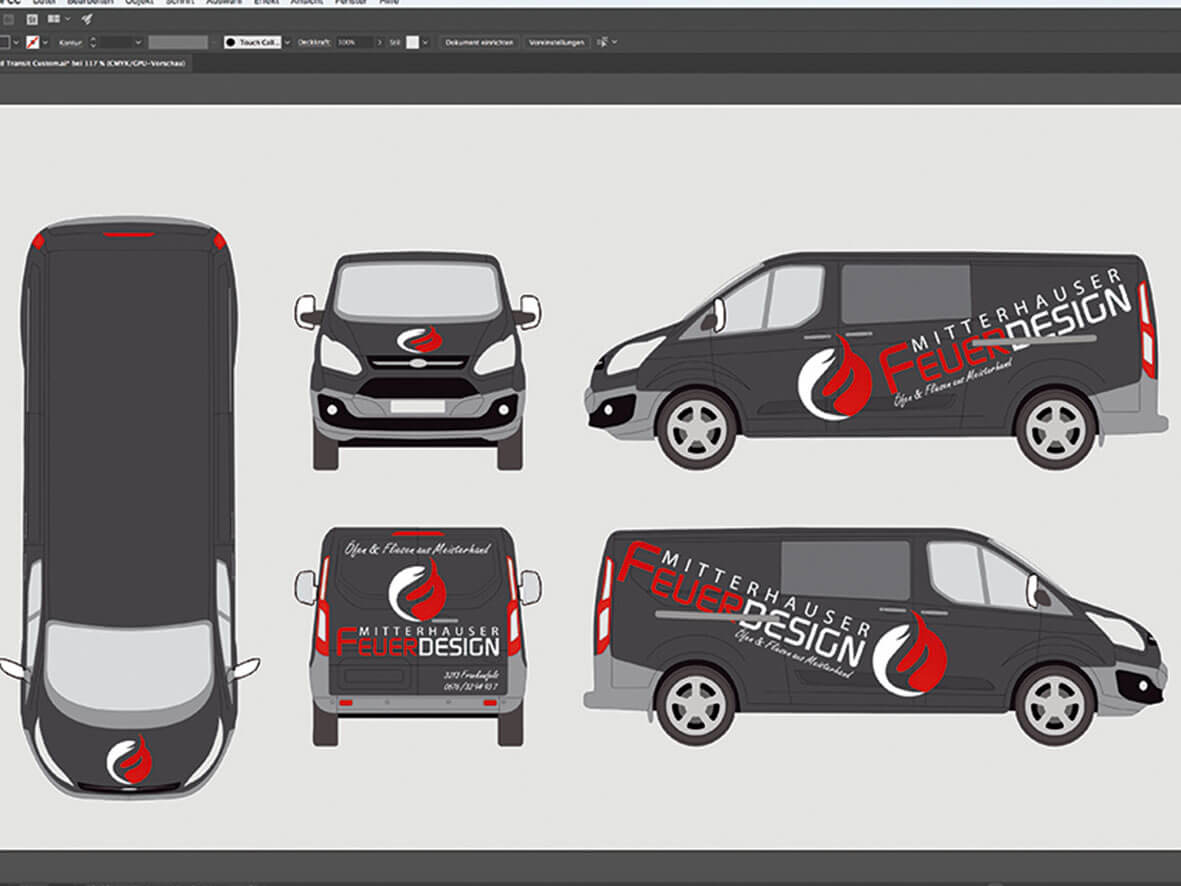Click the opacity 100% input field

coord(354,43)
